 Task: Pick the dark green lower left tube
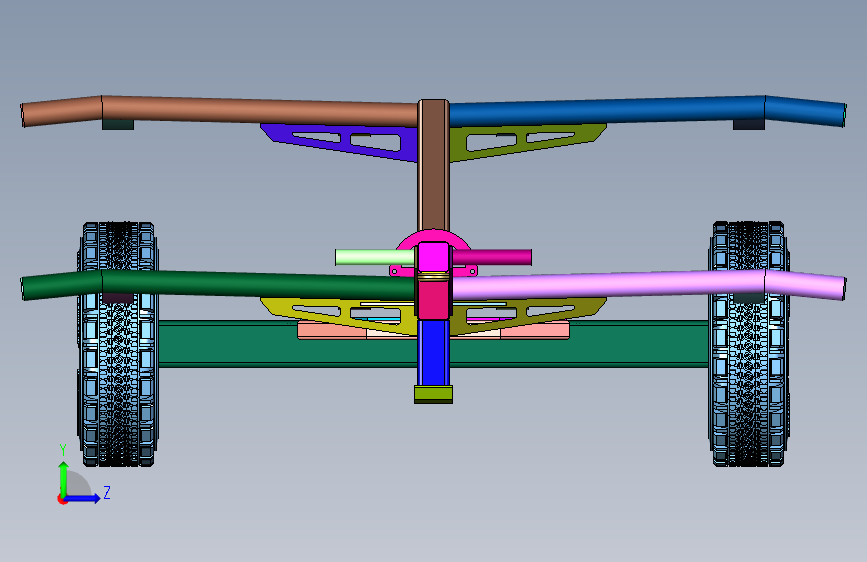coord(218,284)
